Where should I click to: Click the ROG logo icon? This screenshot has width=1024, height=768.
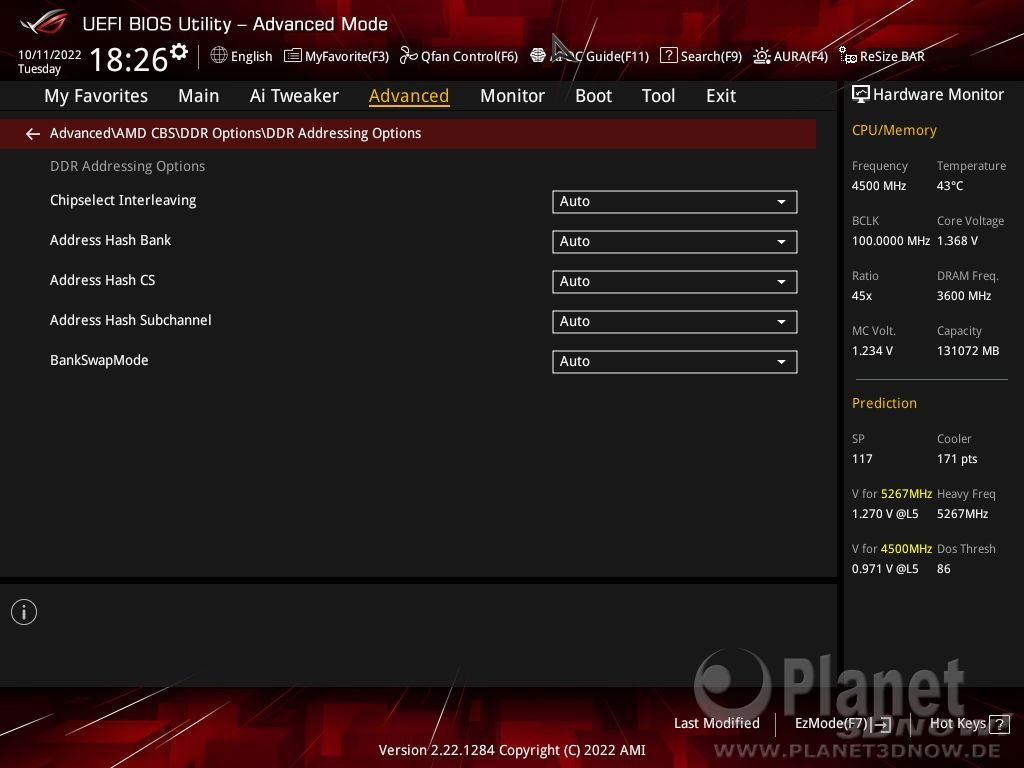[x=44, y=22]
